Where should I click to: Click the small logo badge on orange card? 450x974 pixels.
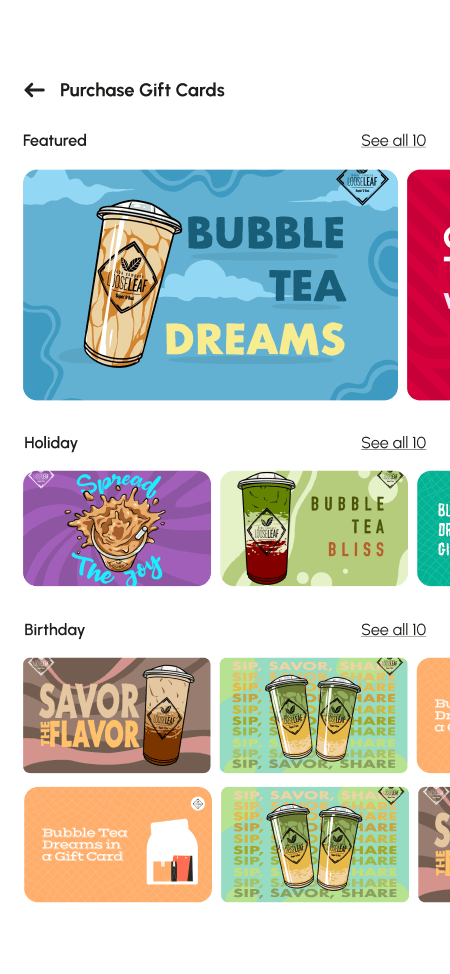198,804
